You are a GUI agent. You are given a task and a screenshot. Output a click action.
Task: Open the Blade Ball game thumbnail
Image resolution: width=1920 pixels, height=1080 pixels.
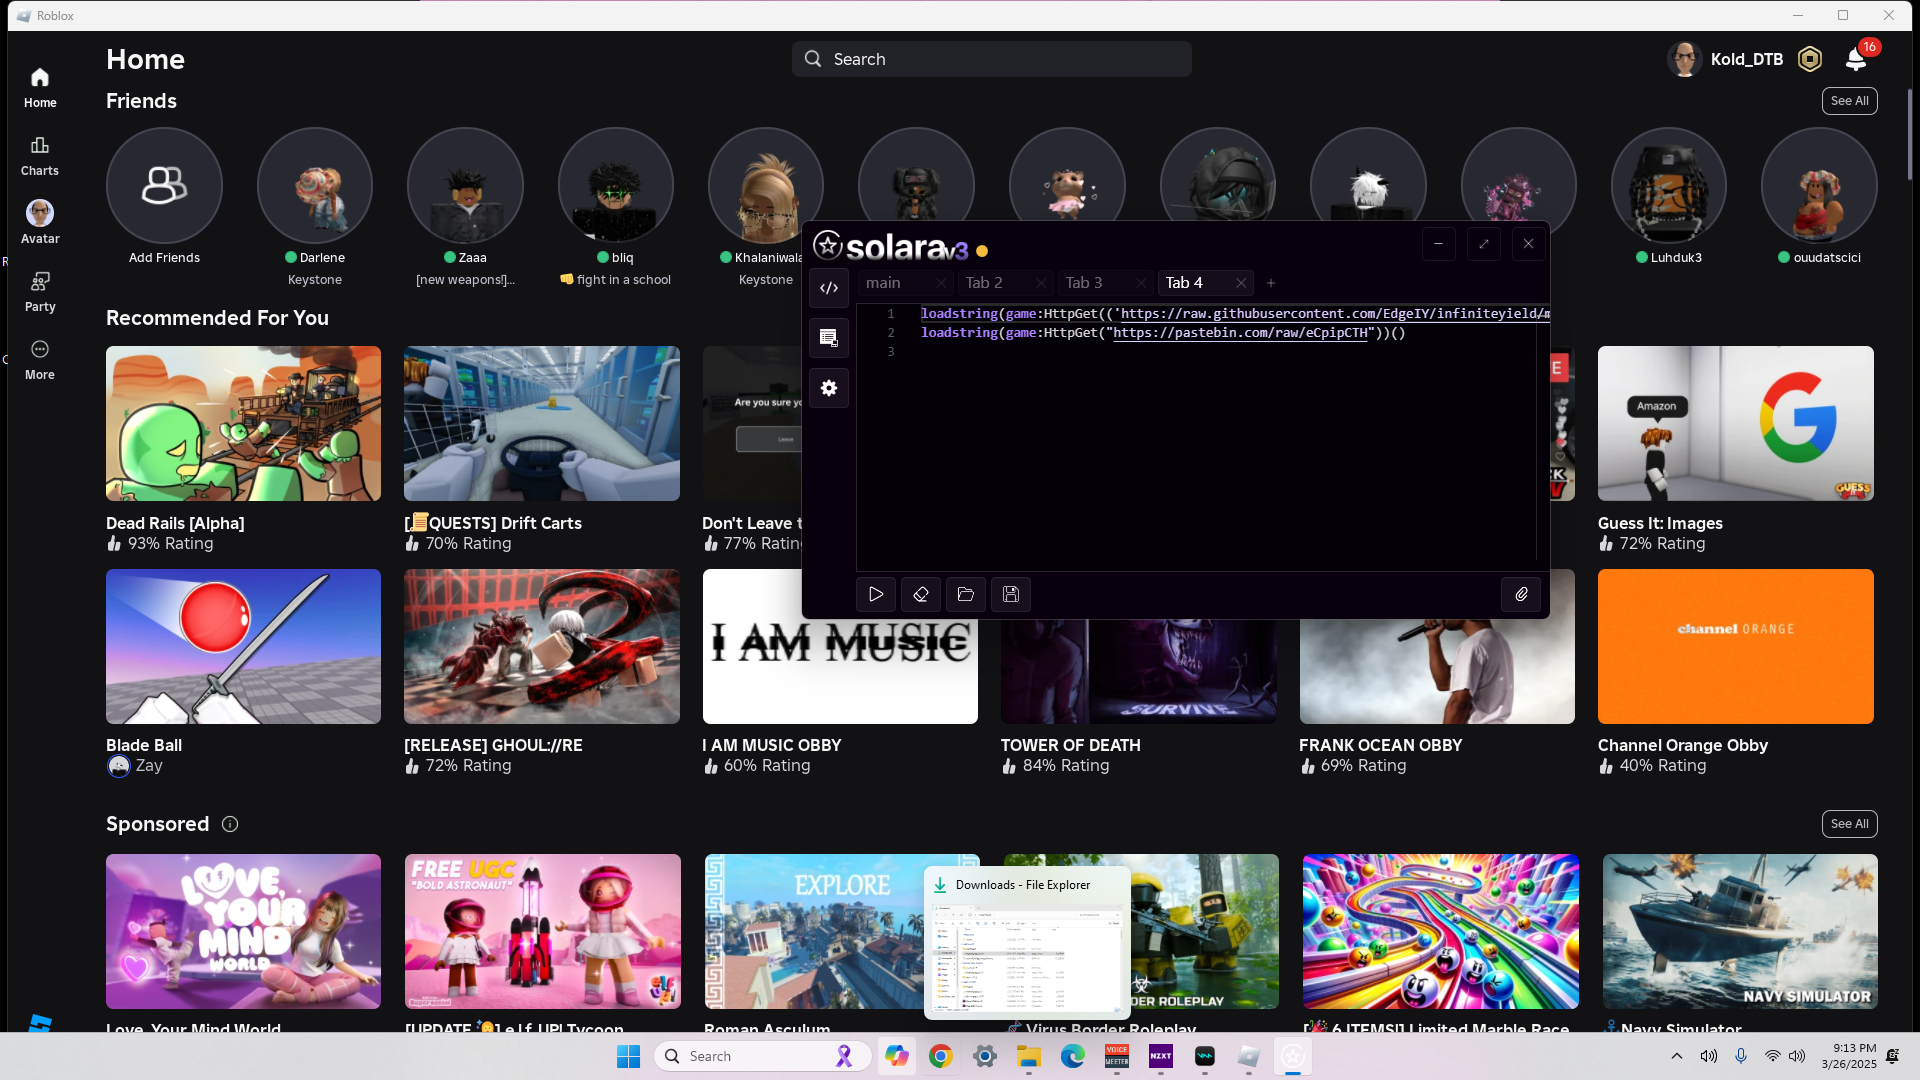click(x=243, y=647)
